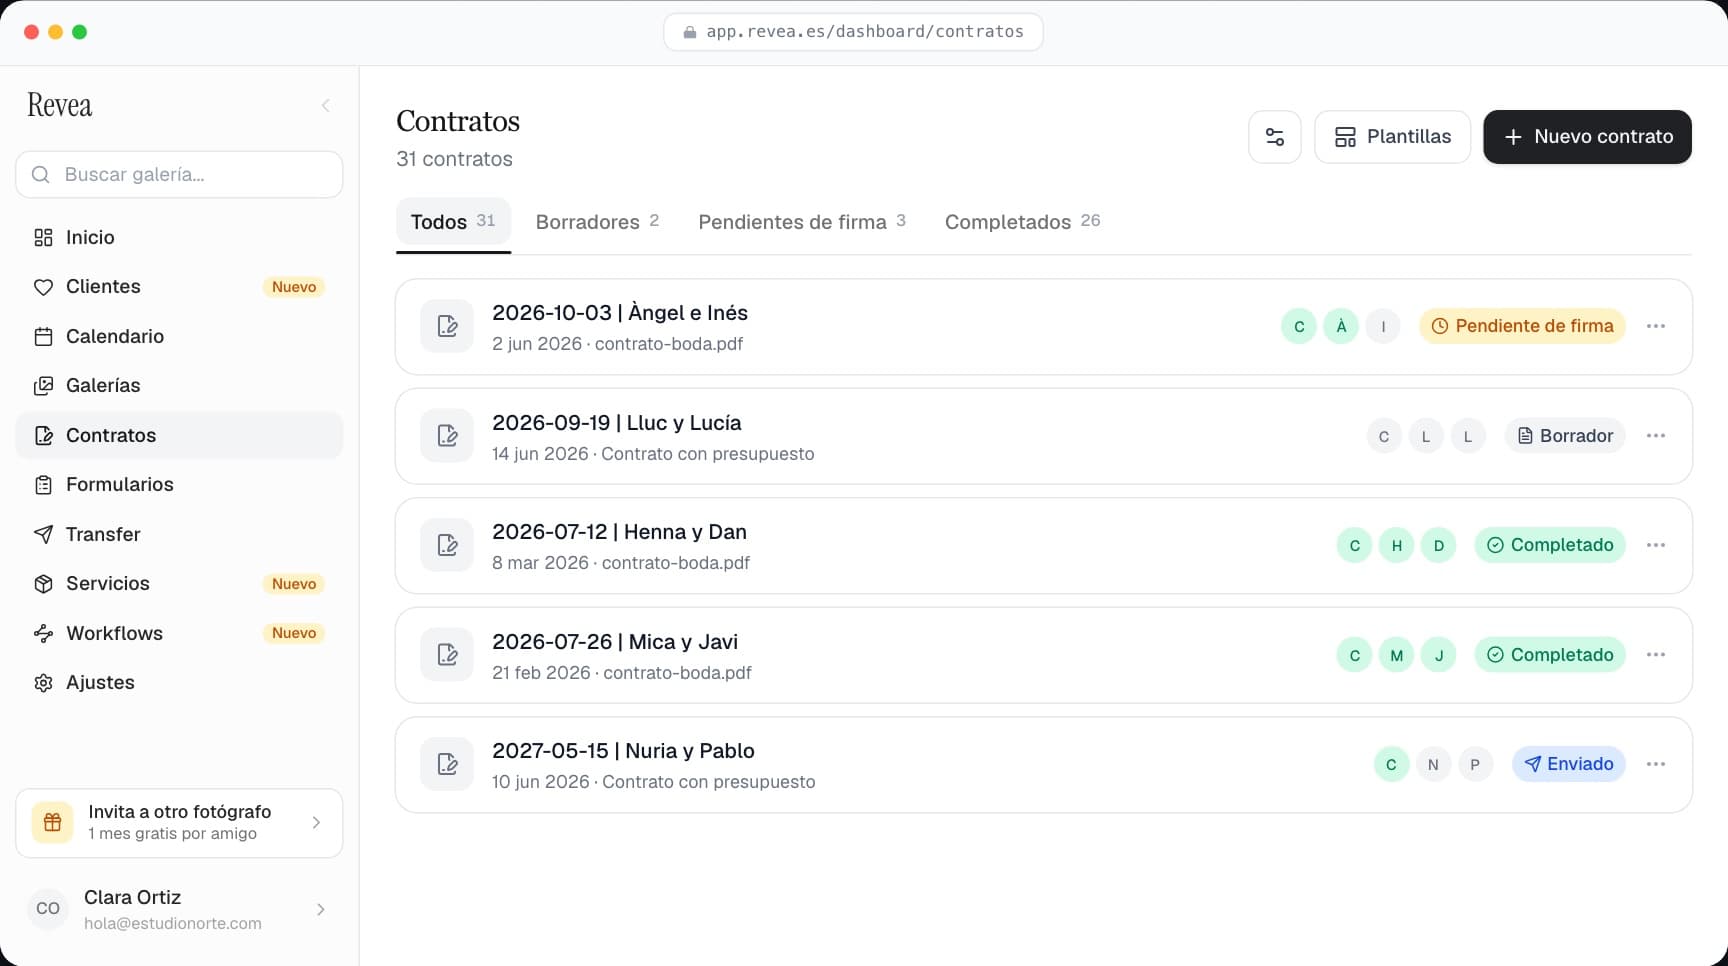Image resolution: width=1728 pixels, height=966 pixels.
Task: Click the H signer avatar on Henna y Dan
Action: (x=1397, y=545)
